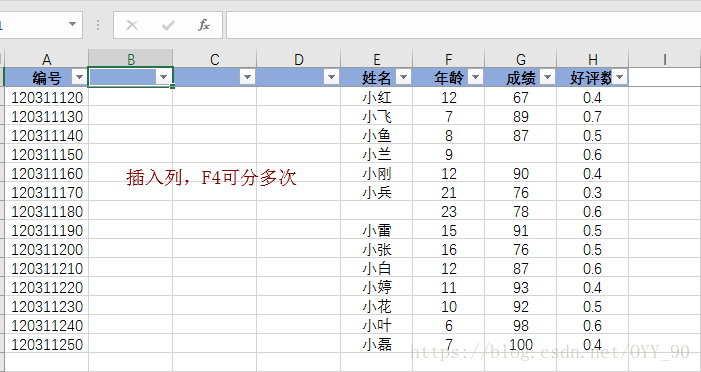Select column G header

[520, 59]
